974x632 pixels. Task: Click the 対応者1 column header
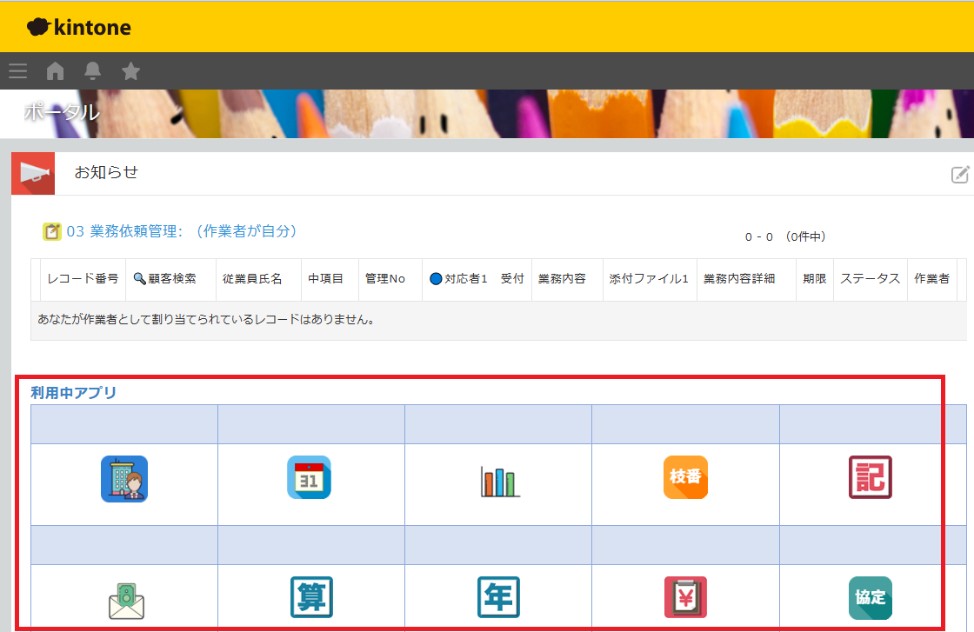(458, 279)
